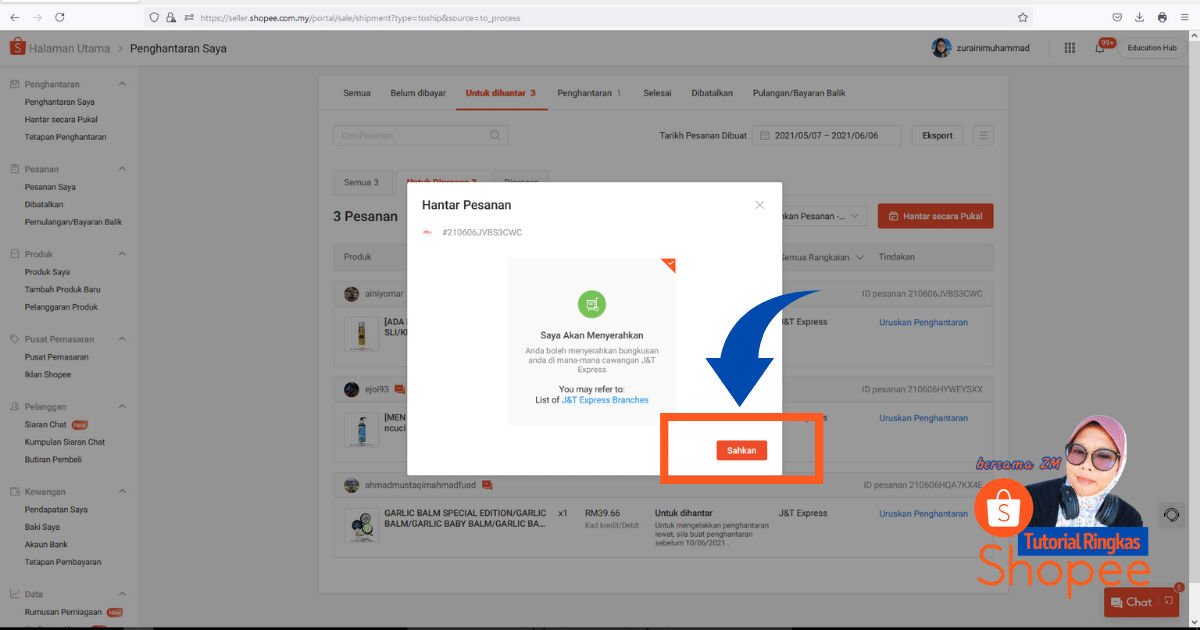Open the J&T Express Branches link
Screen dimensions: 1200x630
pyautogui.click(x=604, y=400)
